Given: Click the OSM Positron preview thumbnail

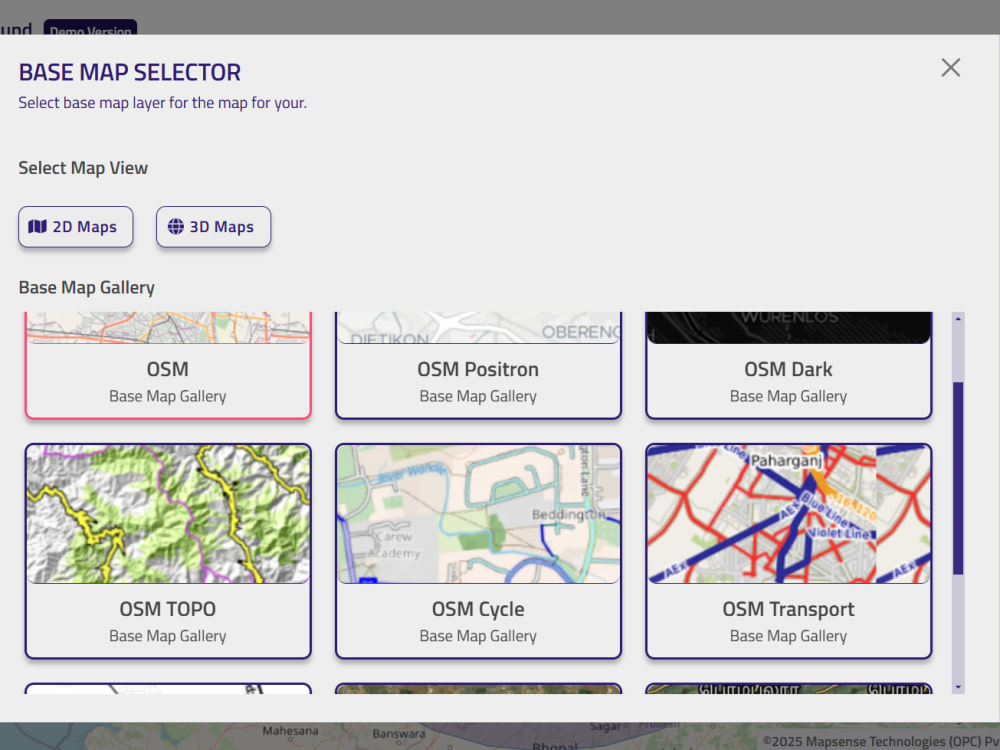Looking at the screenshot, I should [x=478, y=328].
